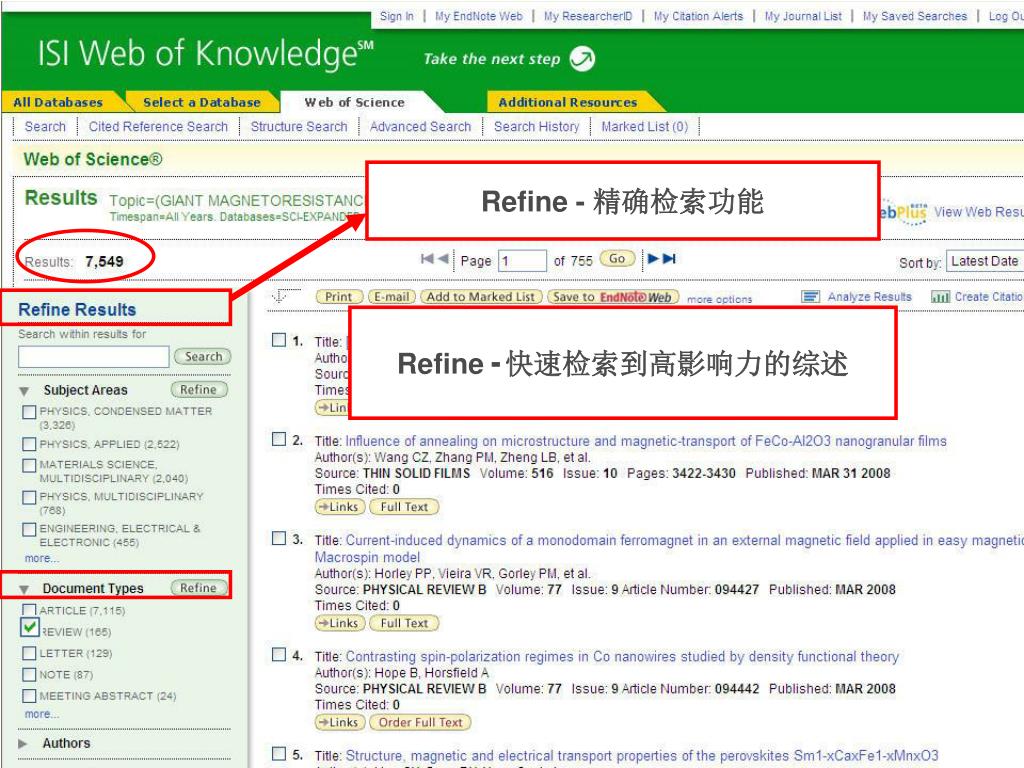
Task: Check the Engineering, Electrical & Electronic area
Action: [29, 529]
